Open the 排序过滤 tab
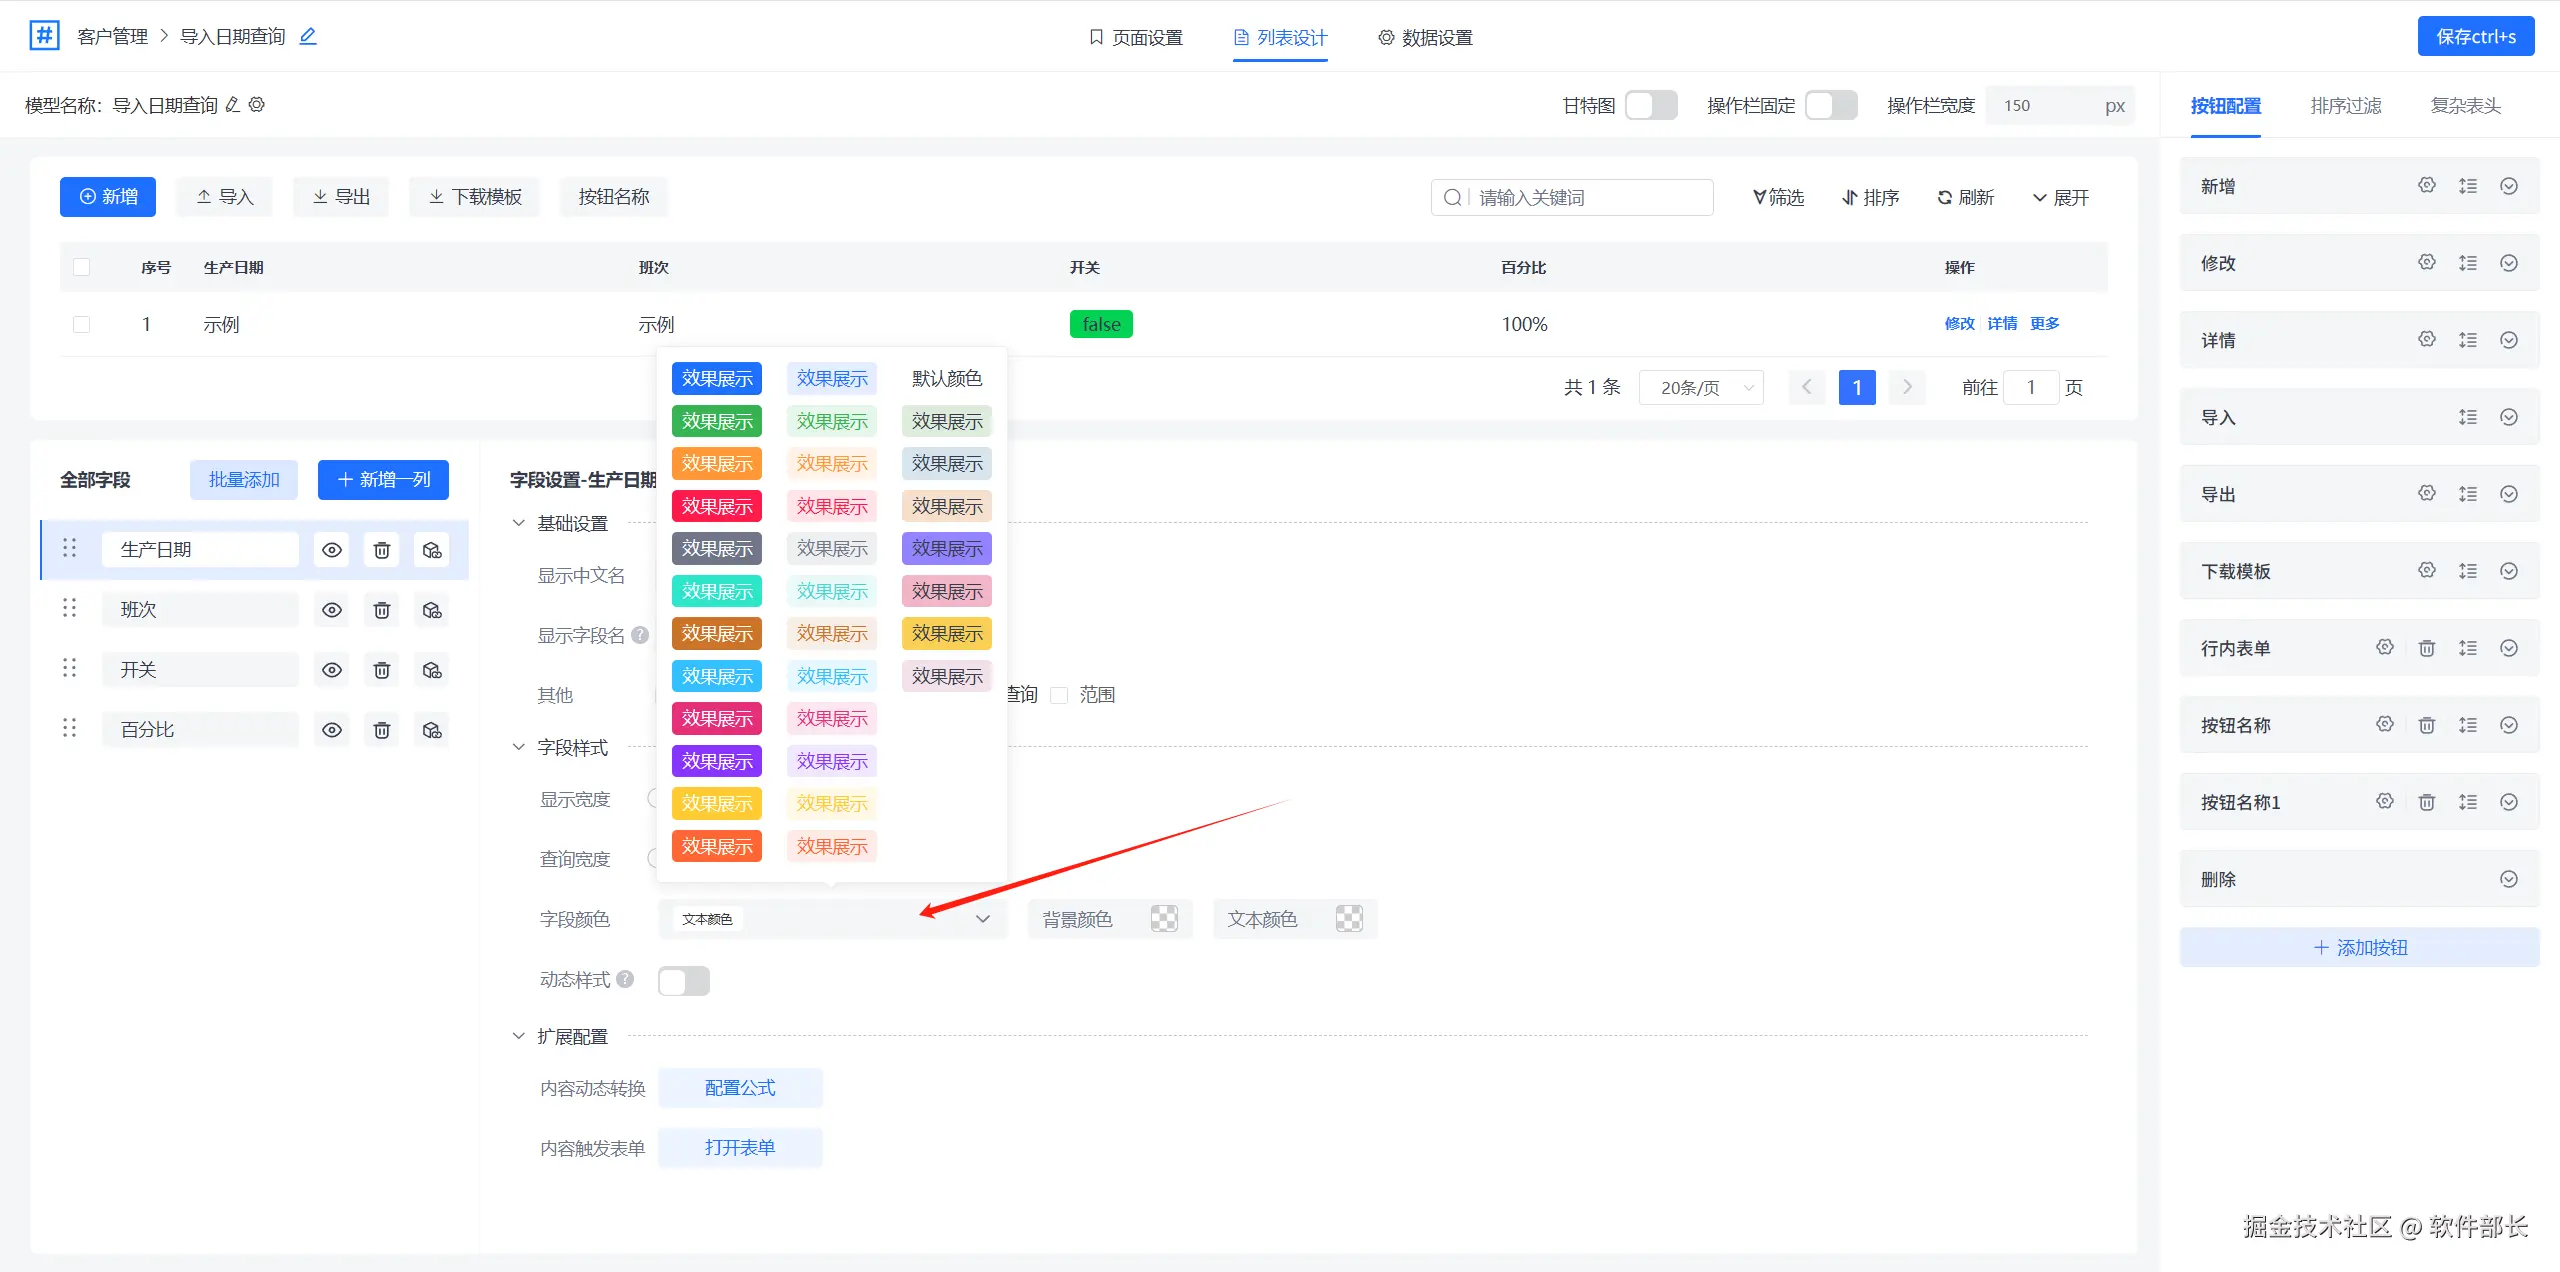 (x=2345, y=106)
